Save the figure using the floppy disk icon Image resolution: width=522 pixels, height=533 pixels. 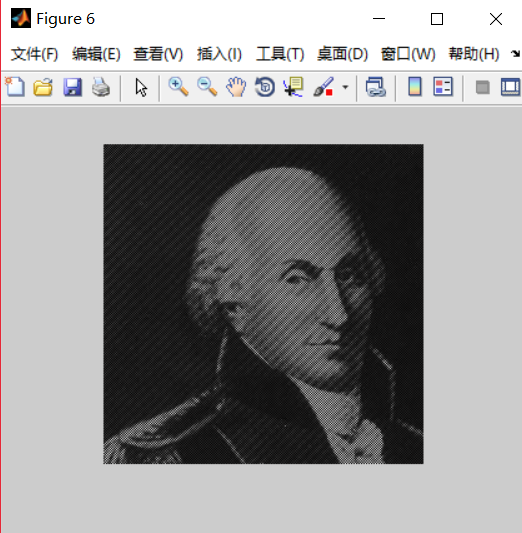click(72, 87)
